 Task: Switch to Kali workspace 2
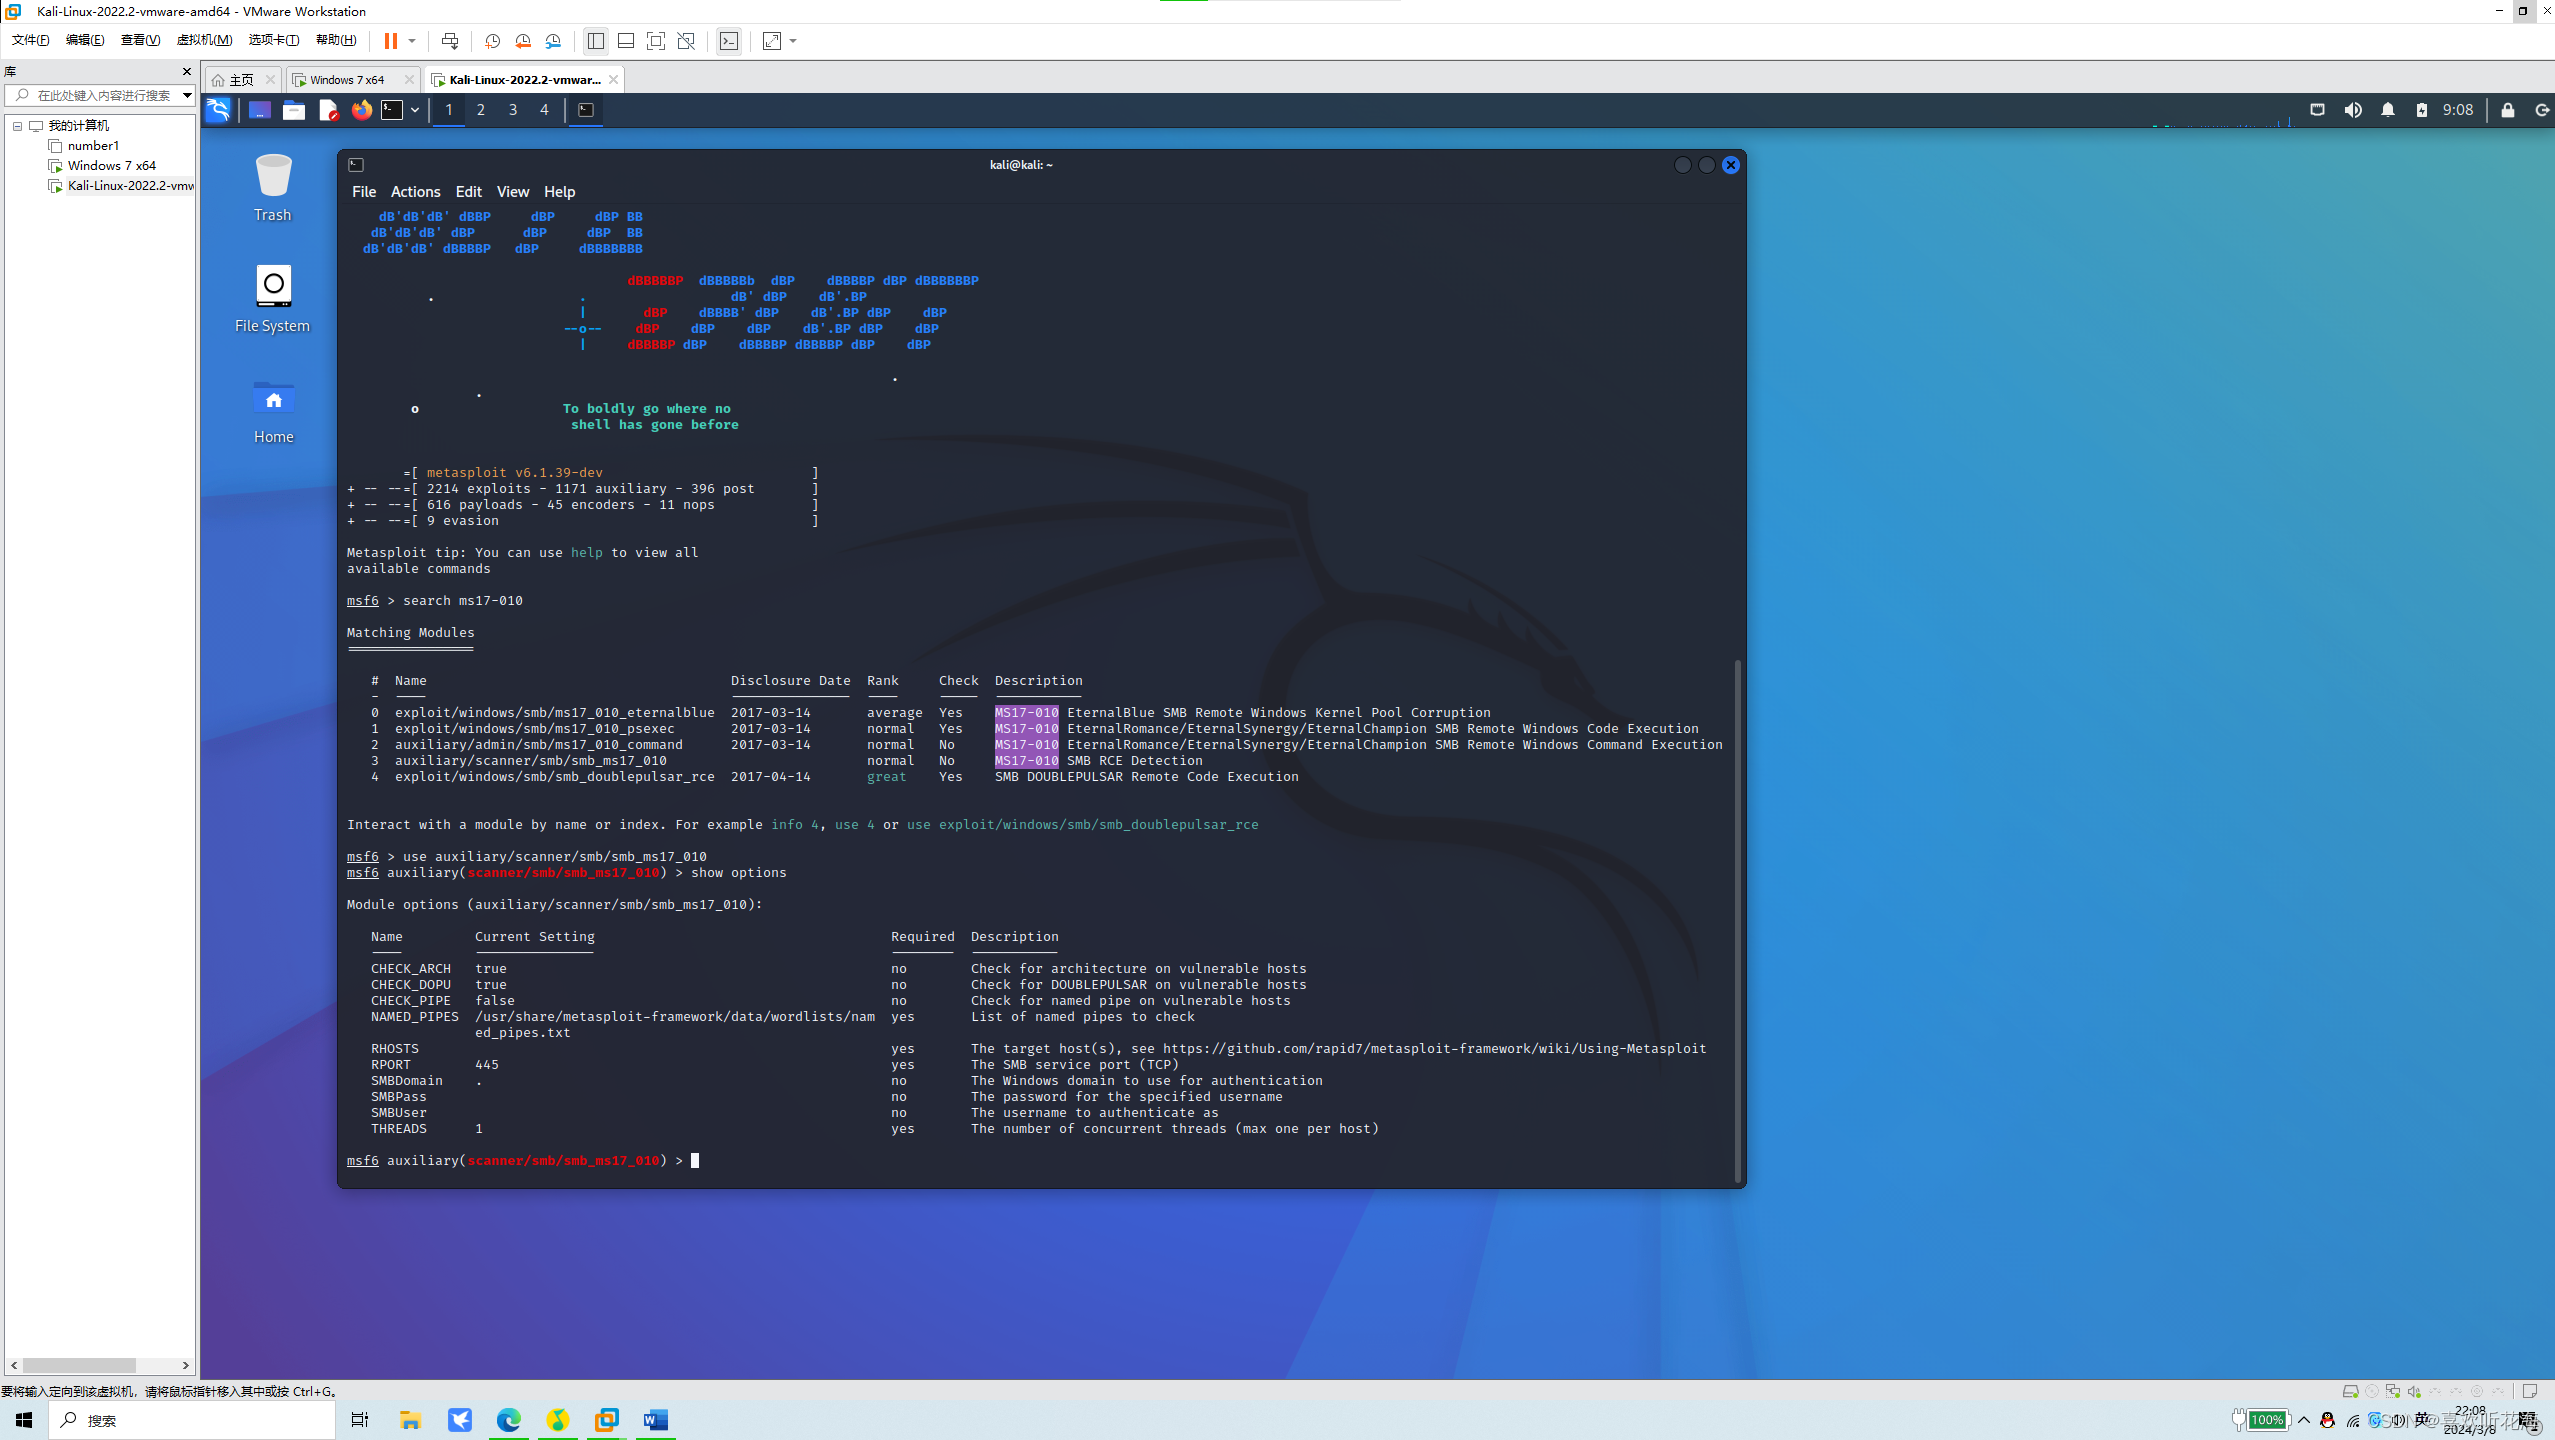click(x=481, y=110)
